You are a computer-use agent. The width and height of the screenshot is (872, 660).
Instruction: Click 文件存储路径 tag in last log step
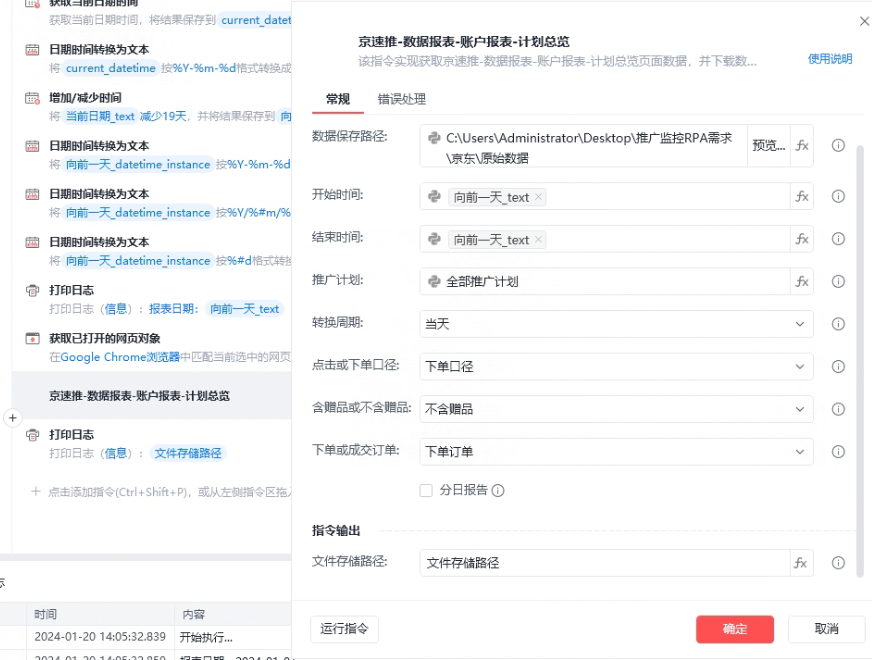[x=188, y=453]
